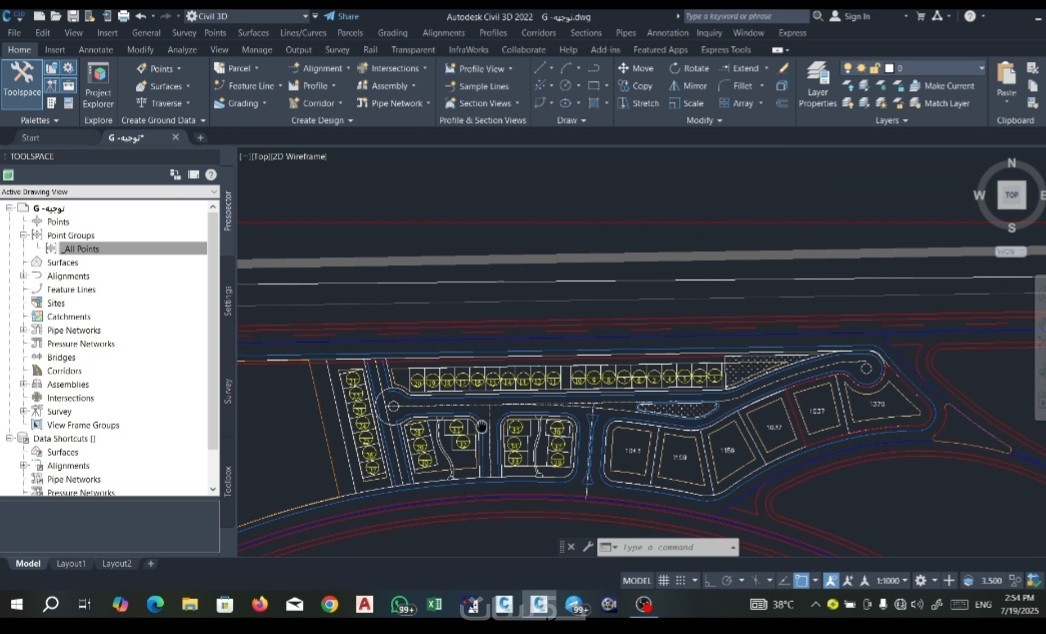
Task: Toggle object snap in status bar
Action: [801, 580]
